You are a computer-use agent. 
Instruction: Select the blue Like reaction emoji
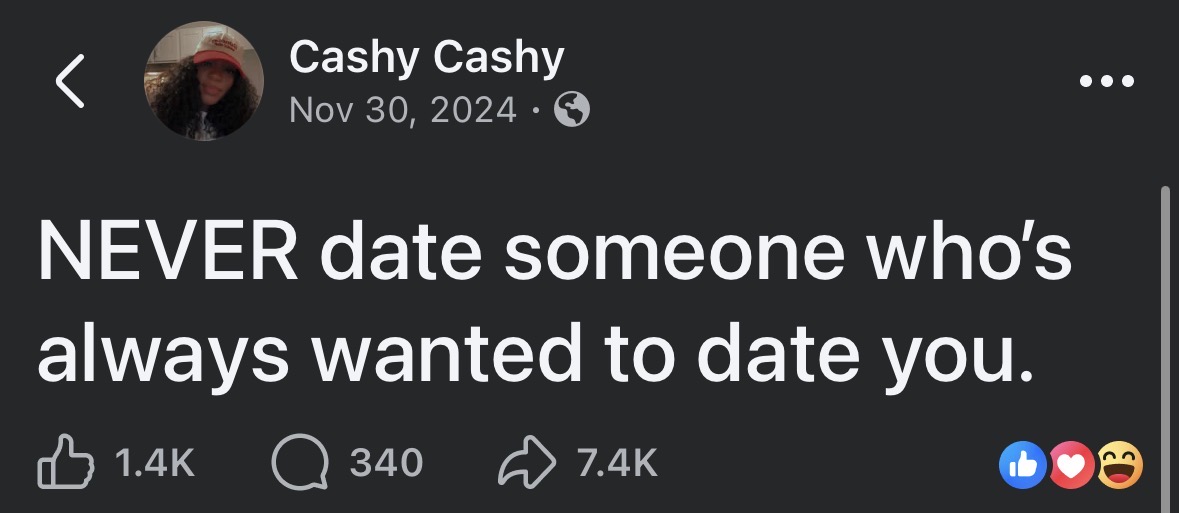pos(1020,462)
